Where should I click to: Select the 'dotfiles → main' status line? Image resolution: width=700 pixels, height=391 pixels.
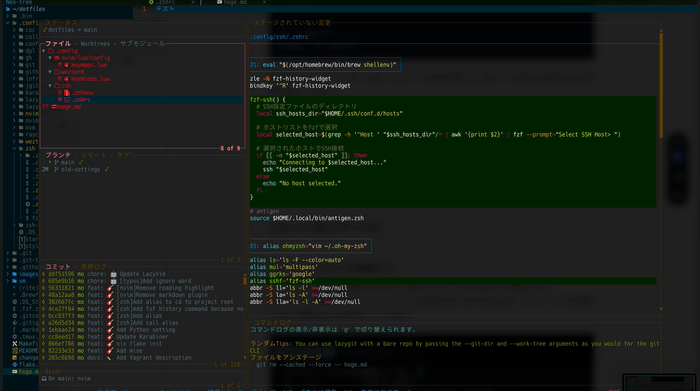coord(72,30)
